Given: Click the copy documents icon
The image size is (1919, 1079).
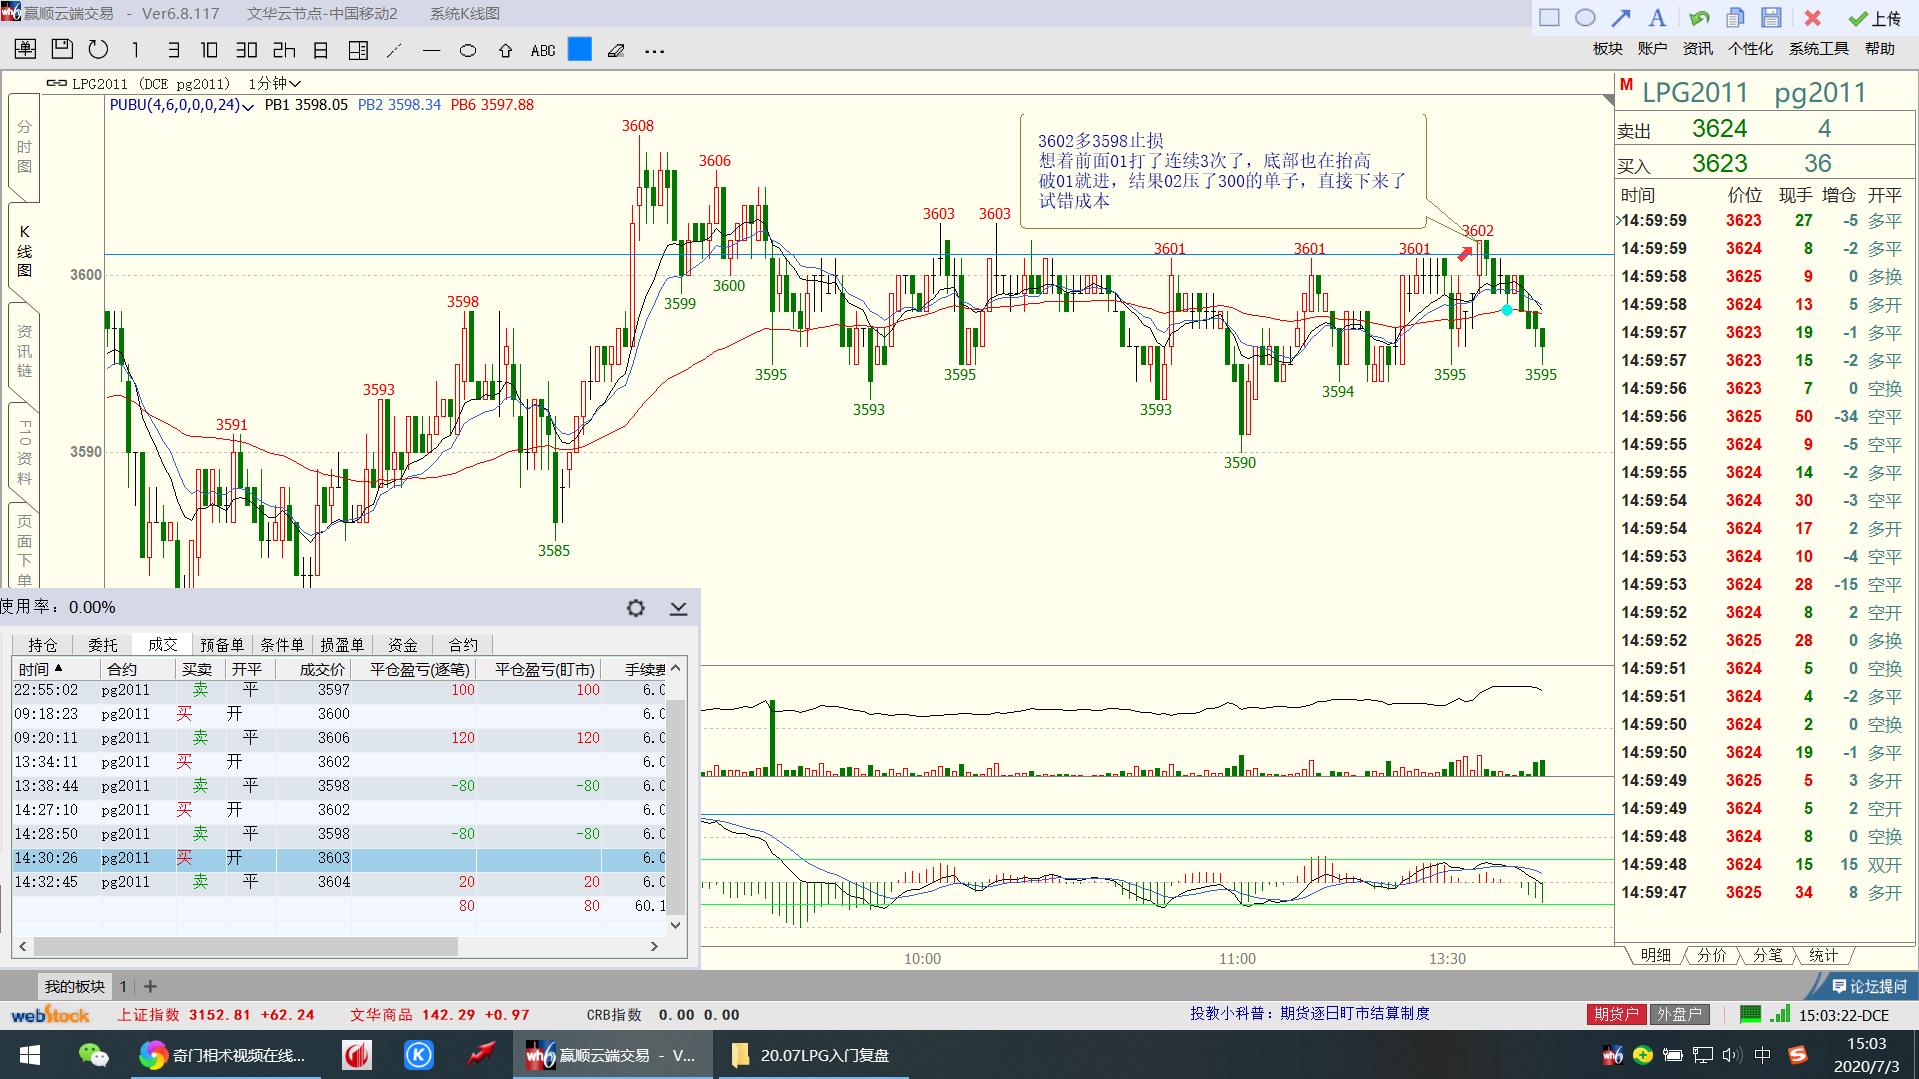Looking at the screenshot, I should pyautogui.click(x=1735, y=17).
